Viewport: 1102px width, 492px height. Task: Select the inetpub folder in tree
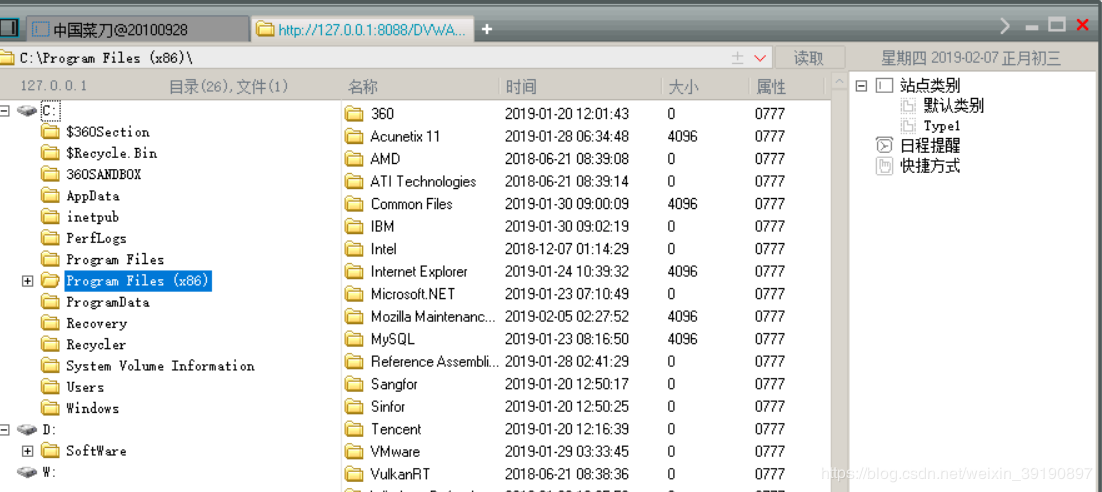point(93,217)
